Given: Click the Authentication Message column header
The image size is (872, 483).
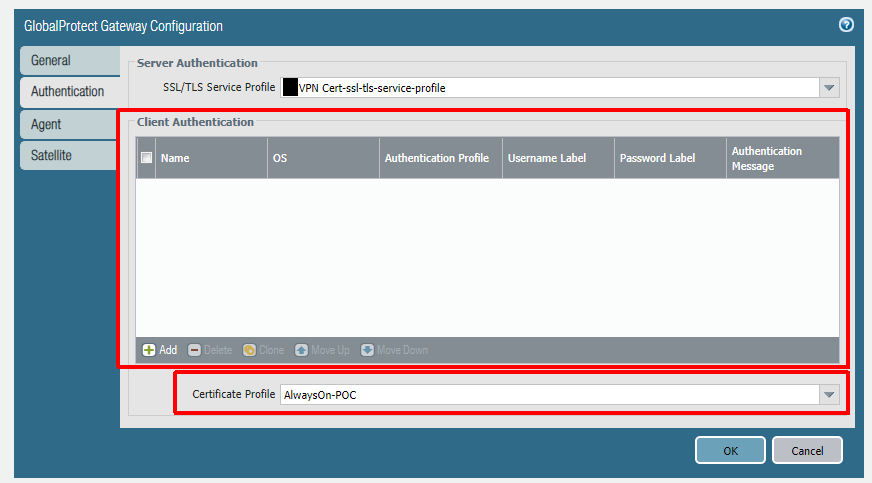Looking at the screenshot, I should click(782, 158).
